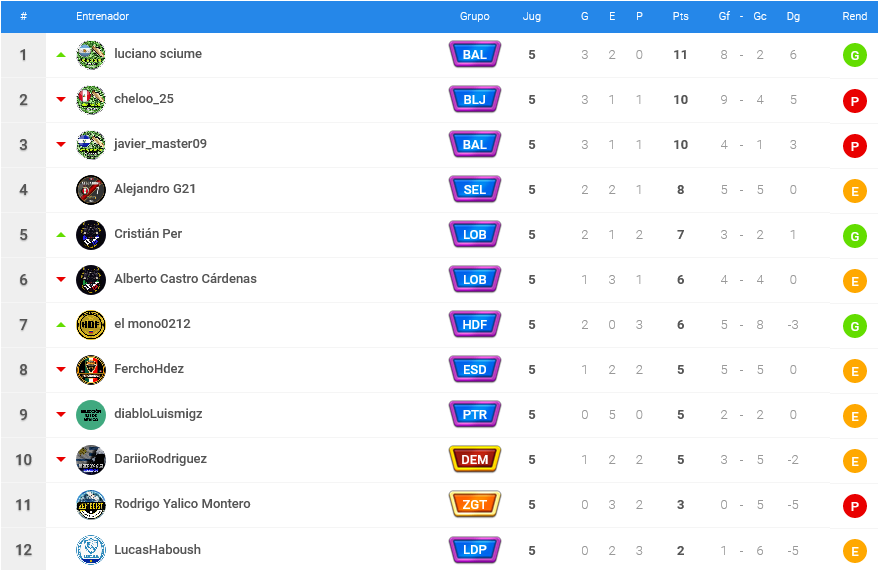Click the green up arrow beside Cristián Per
The width and height of the screenshot is (878, 570).
61,235
